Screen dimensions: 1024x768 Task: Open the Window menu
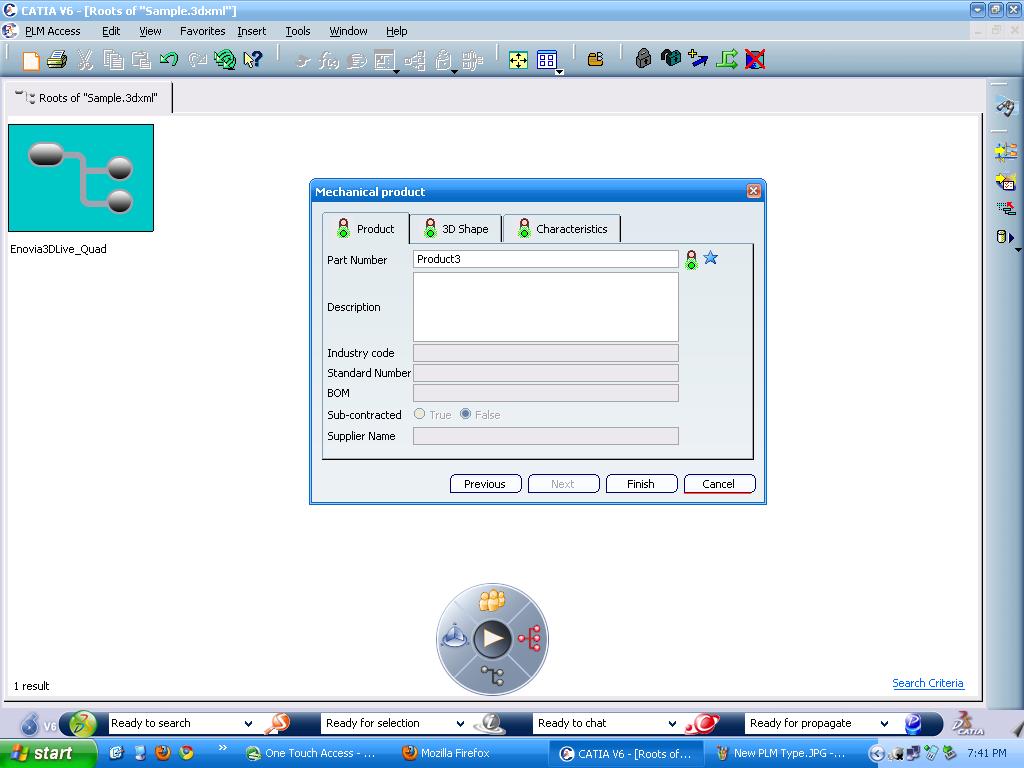(x=348, y=31)
